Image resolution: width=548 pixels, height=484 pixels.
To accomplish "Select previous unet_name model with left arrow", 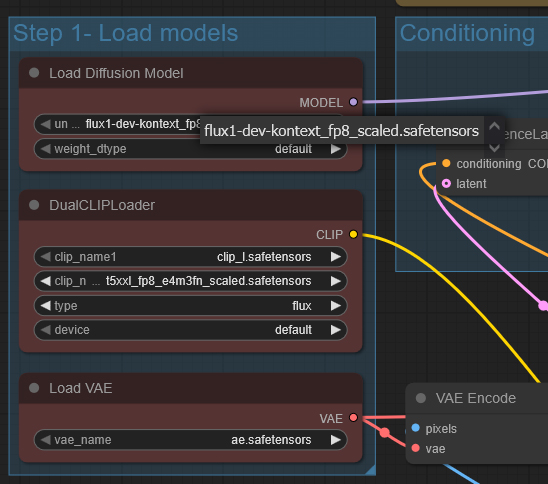I will (x=45, y=124).
